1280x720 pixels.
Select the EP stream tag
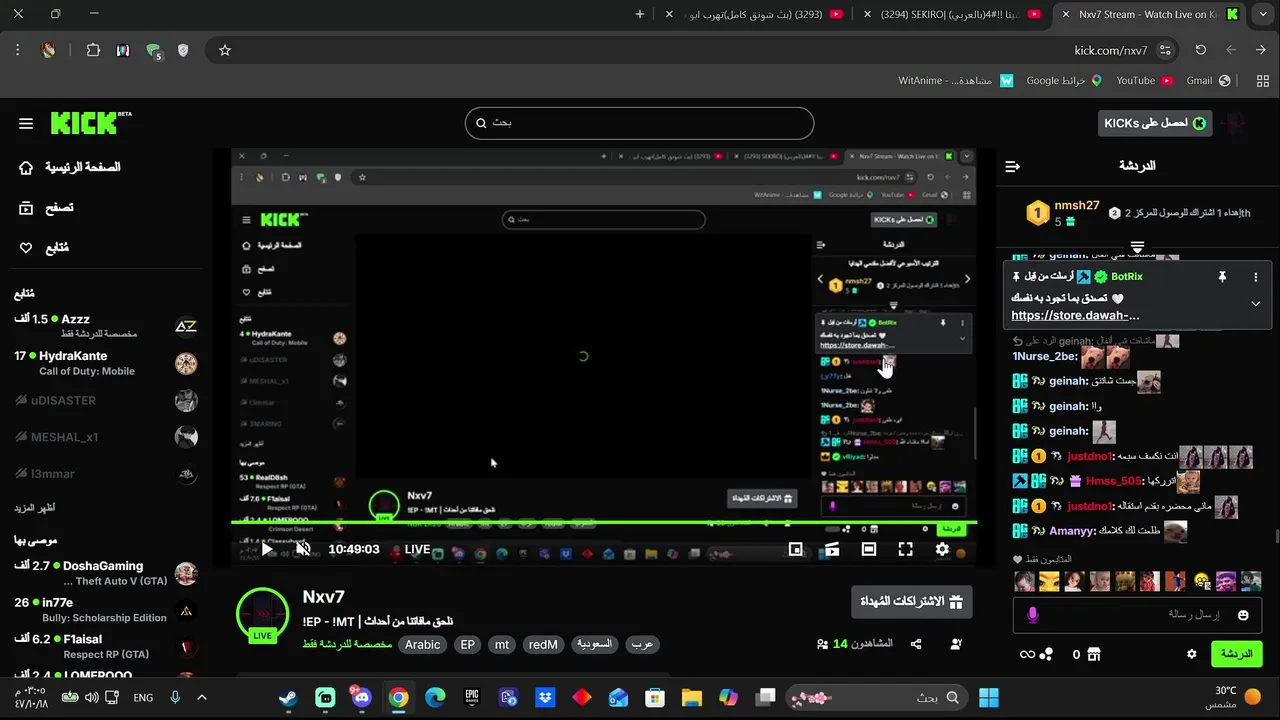tap(467, 645)
